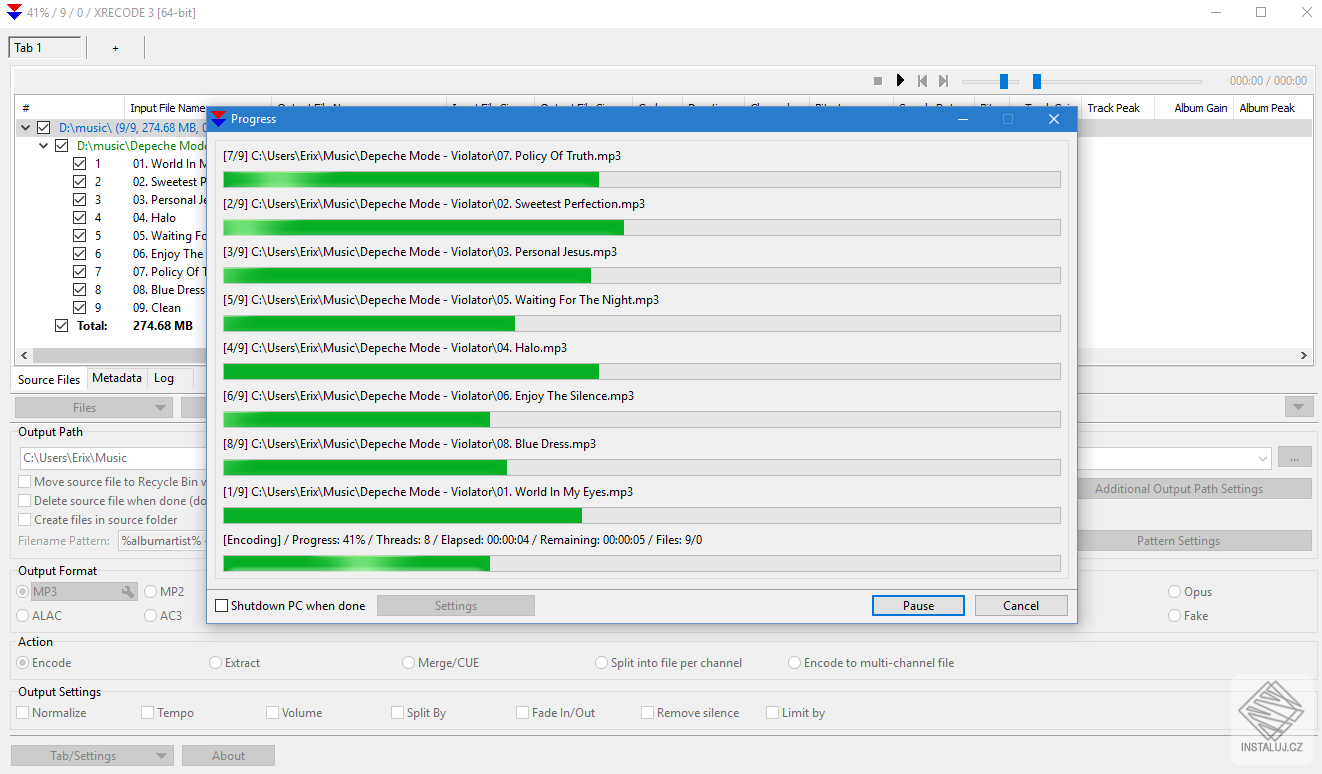Switch to Tab 1
This screenshot has height=774, width=1322.
click(44, 48)
